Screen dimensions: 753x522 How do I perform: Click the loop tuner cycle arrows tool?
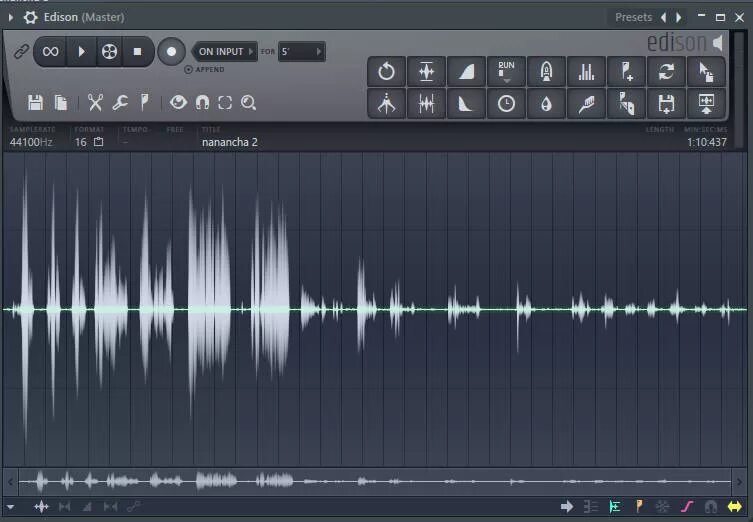[x=666, y=72]
